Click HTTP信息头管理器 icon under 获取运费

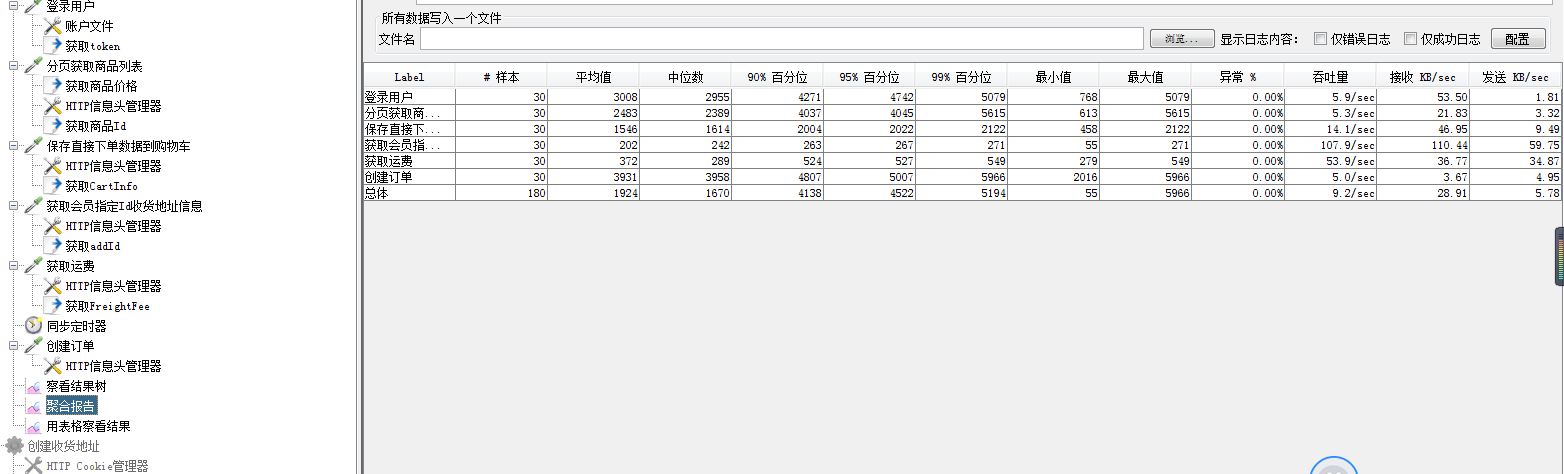(53, 286)
